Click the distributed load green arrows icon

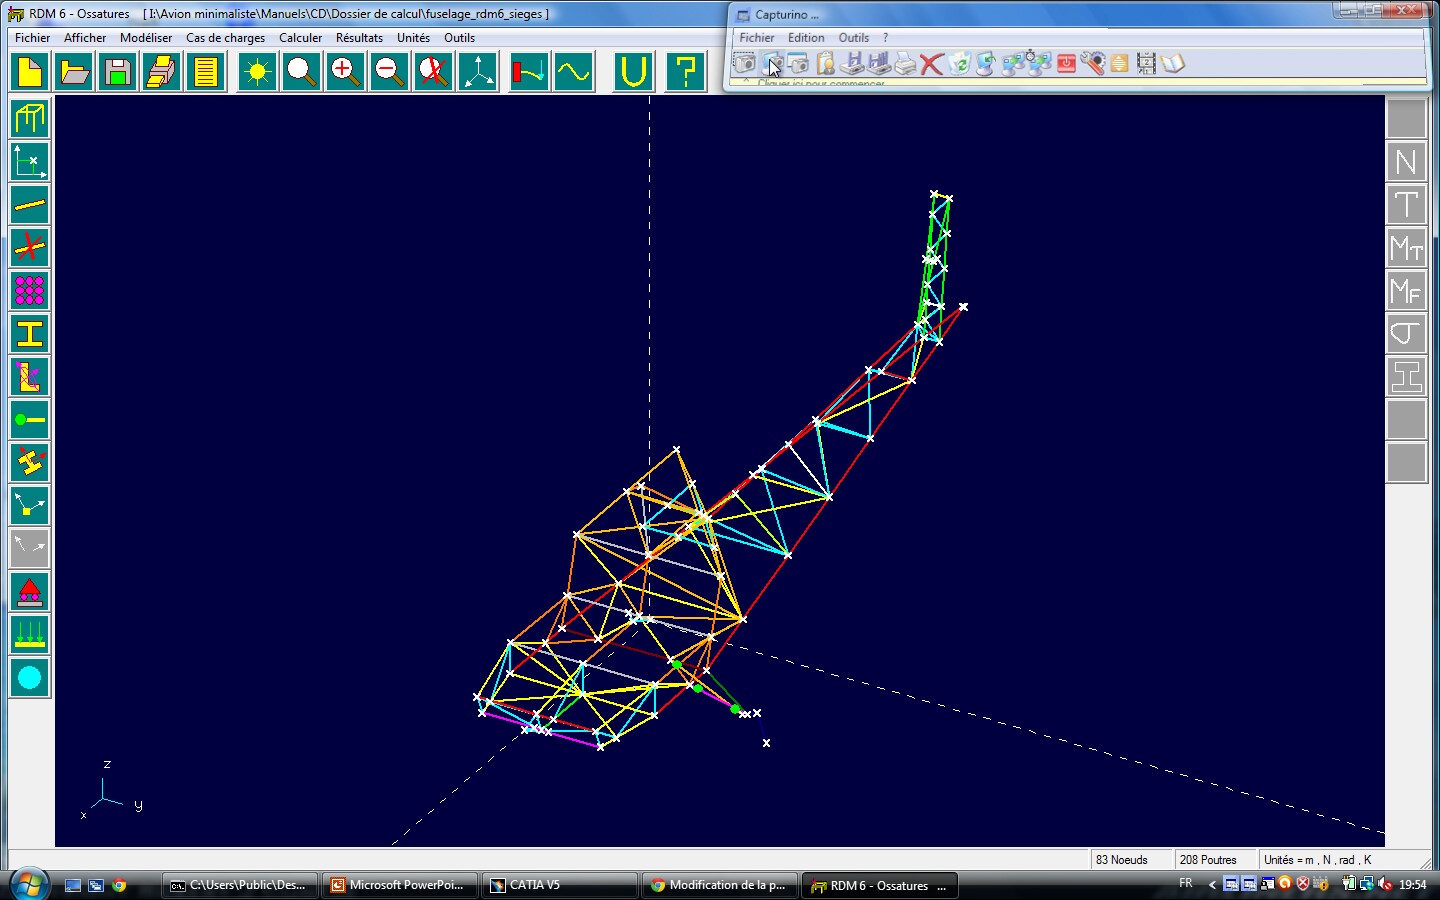tap(30, 635)
